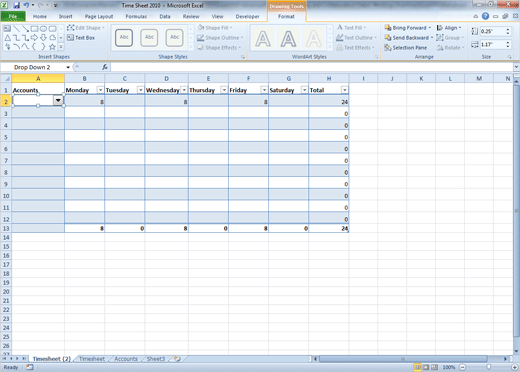Expand the drop down in cell A2
Screen dimensions: 520x372
point(58,100)
